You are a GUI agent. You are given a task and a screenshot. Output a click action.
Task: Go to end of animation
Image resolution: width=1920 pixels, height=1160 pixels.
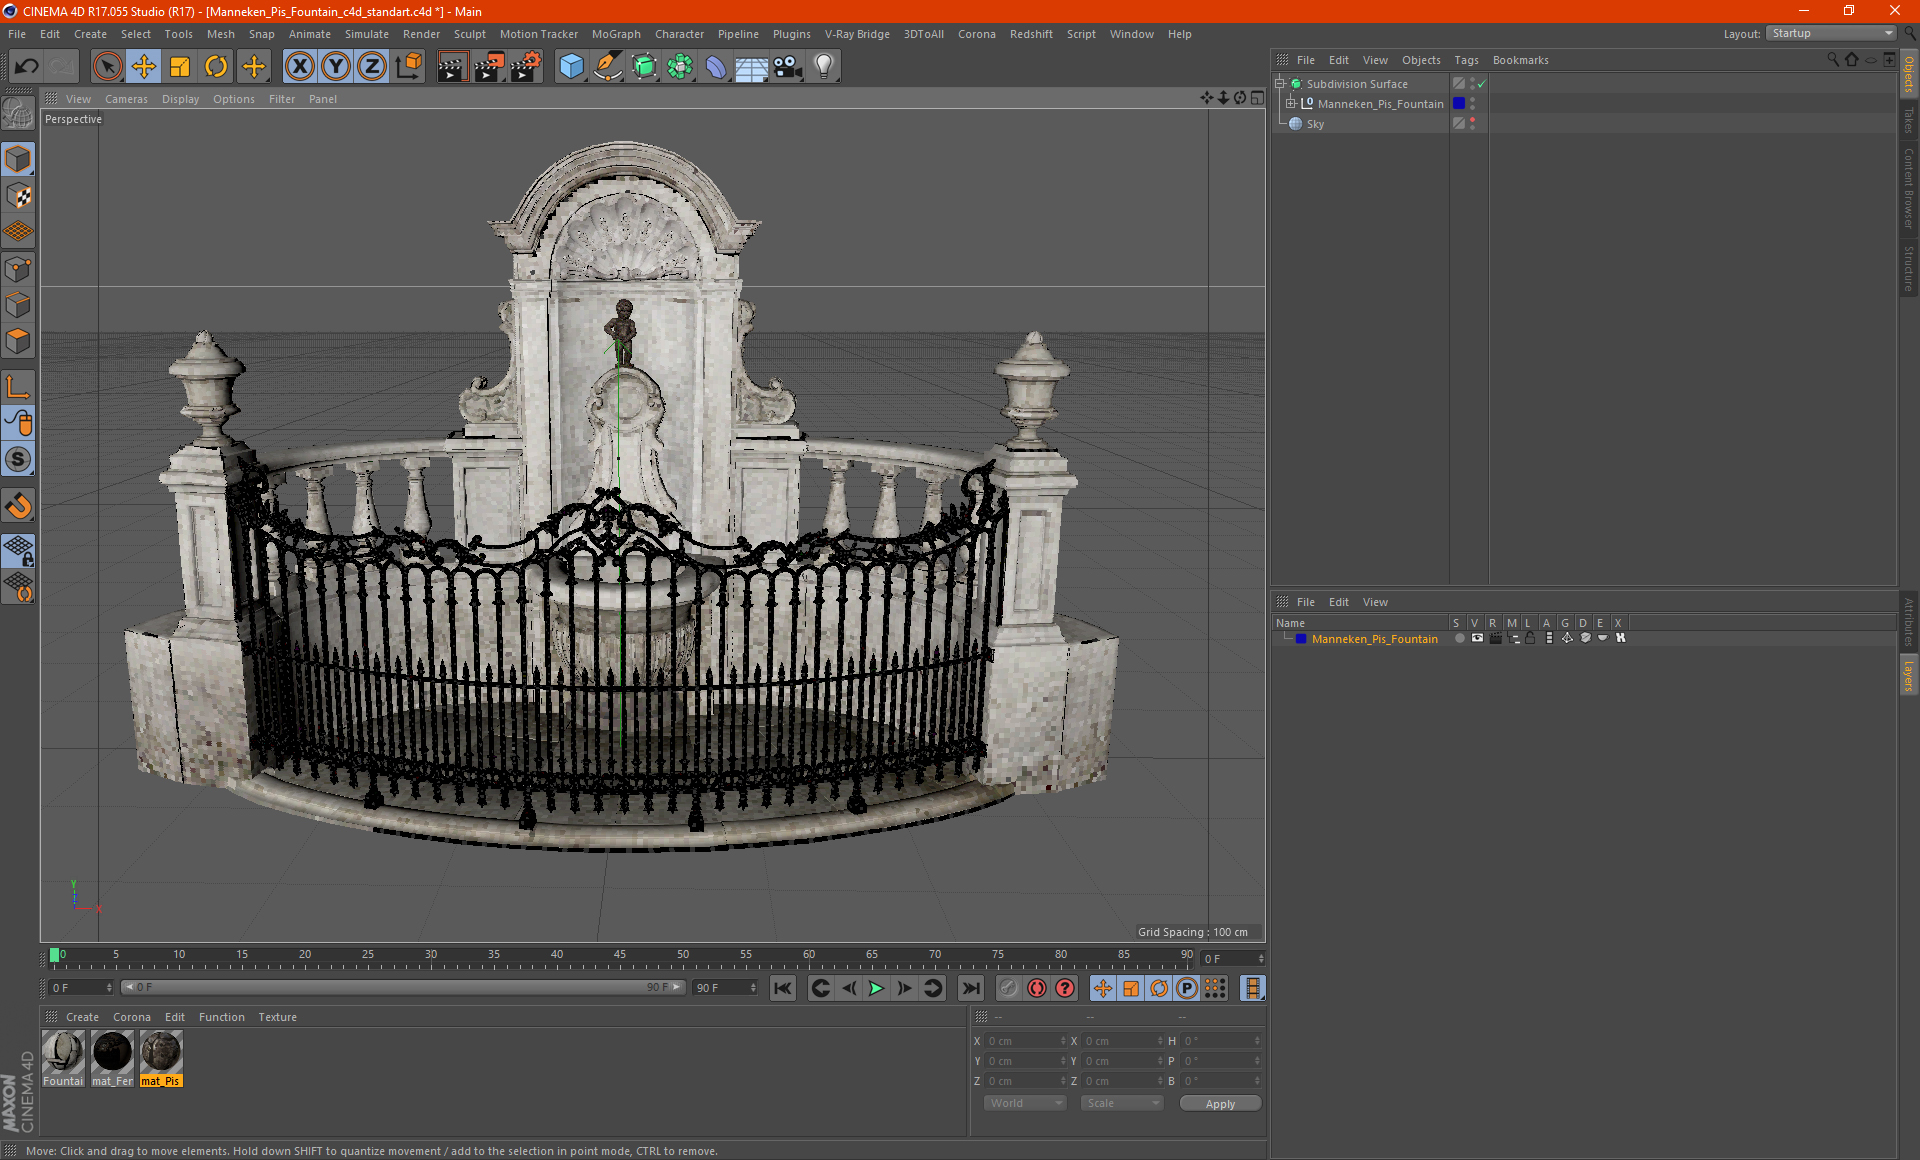pyautogui.click(x=970, y=988)
